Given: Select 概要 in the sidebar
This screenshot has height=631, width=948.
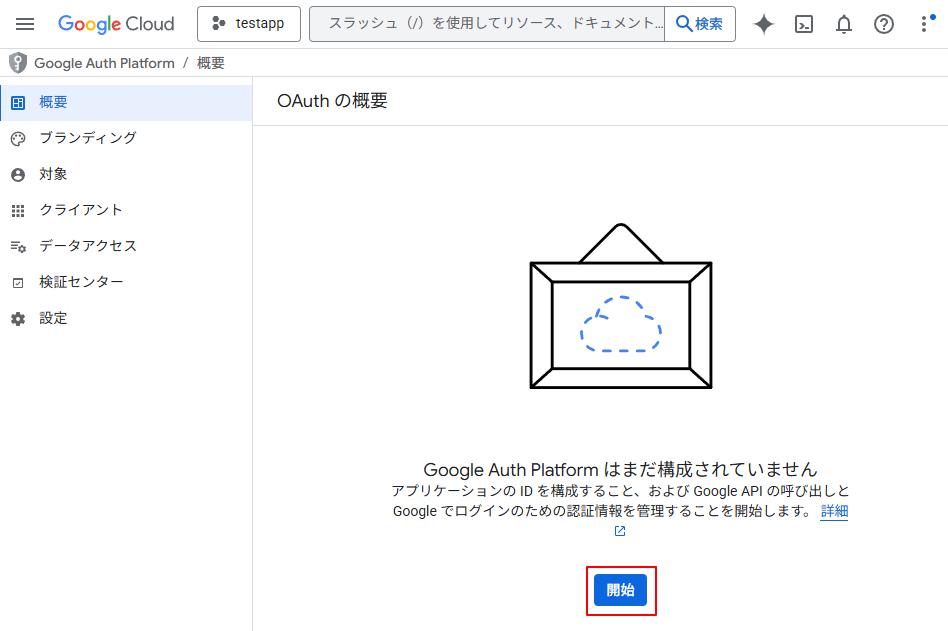Looking at the screenshot, I should [54, 102].
